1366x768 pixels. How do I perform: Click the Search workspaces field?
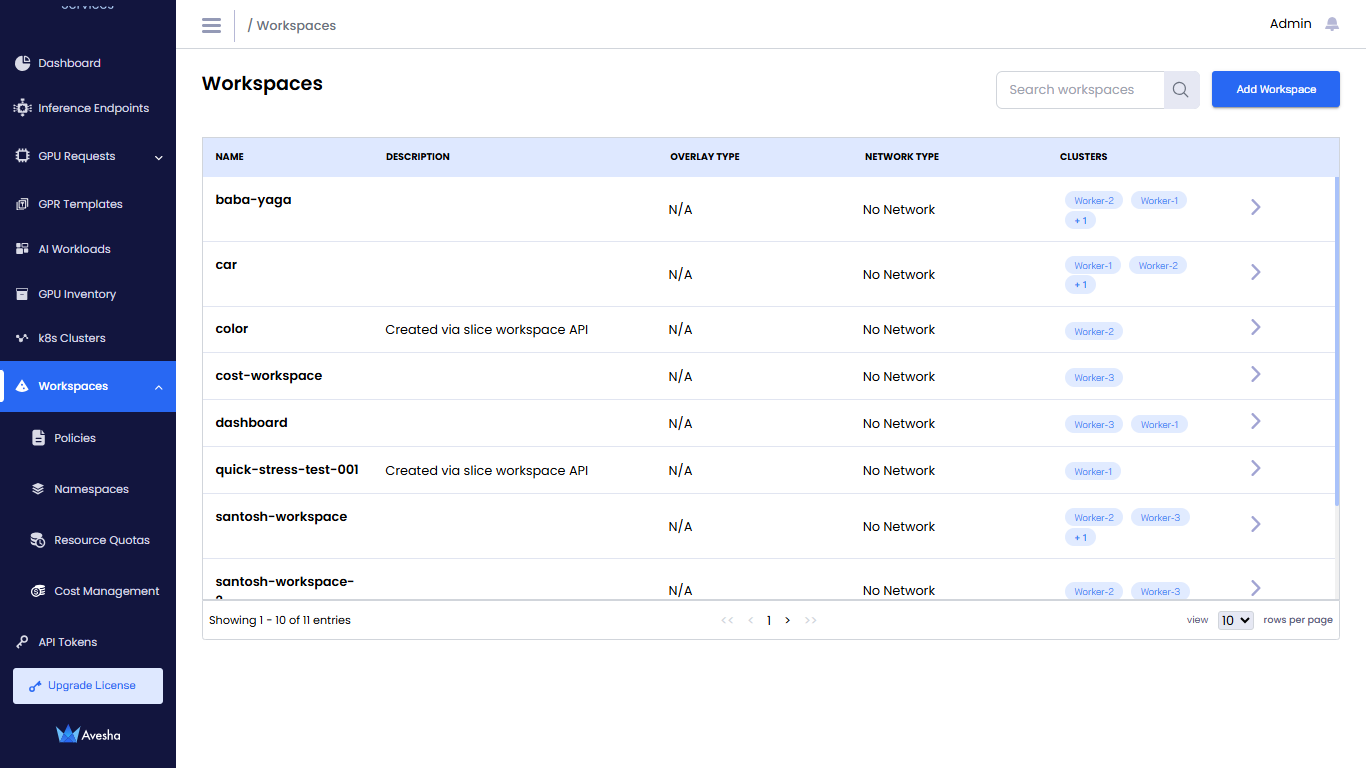point(1080,90)
